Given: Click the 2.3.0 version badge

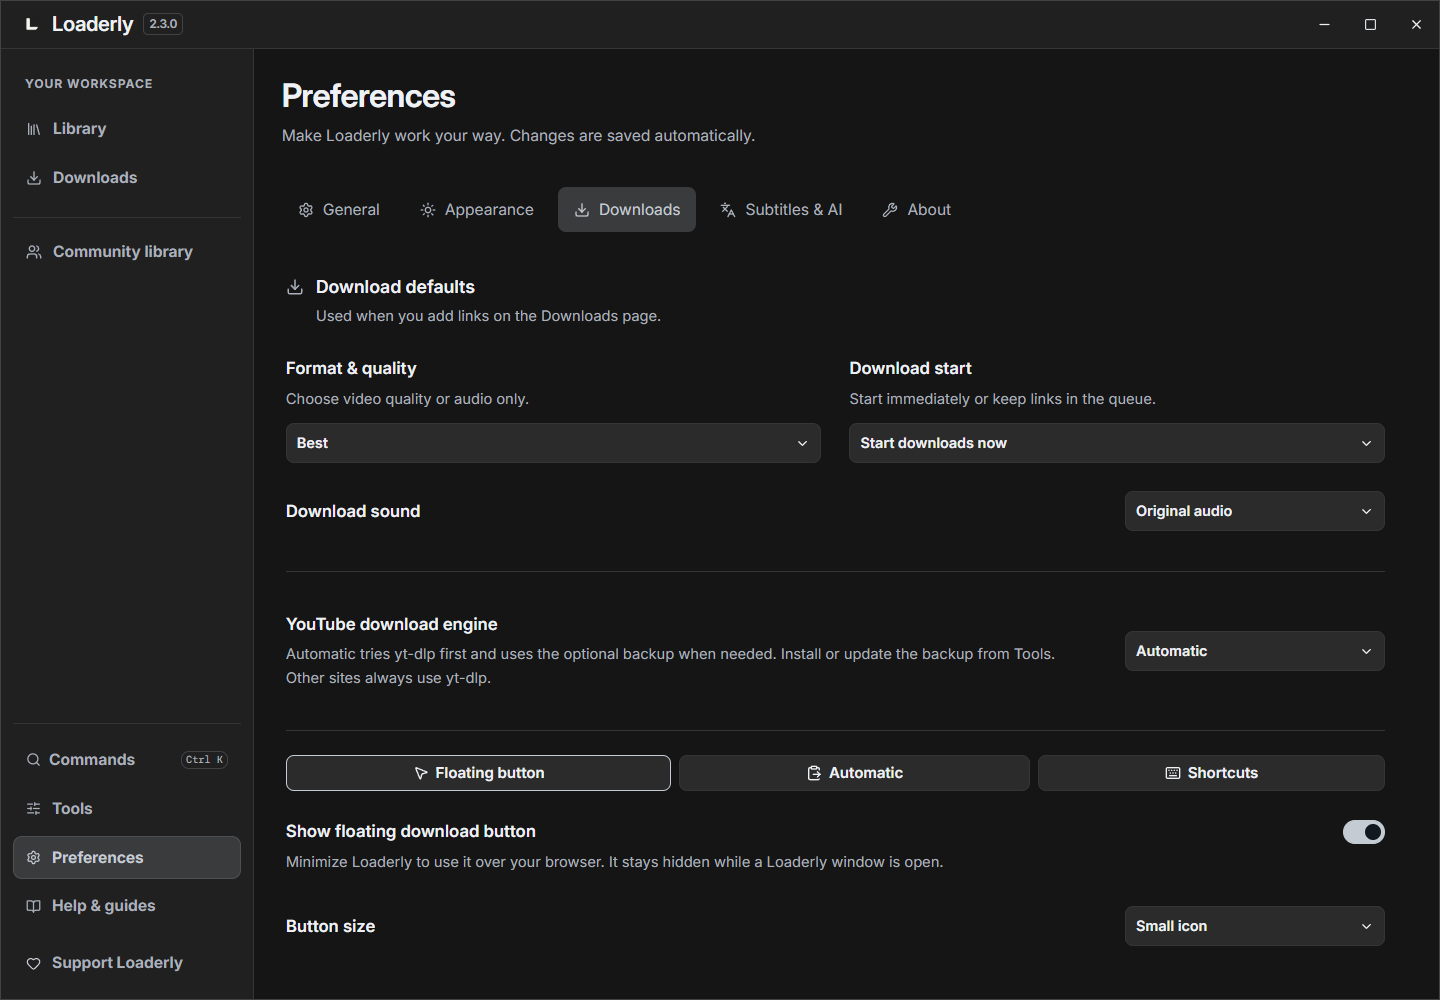Looking at the screenshot, I should point(163,24).
